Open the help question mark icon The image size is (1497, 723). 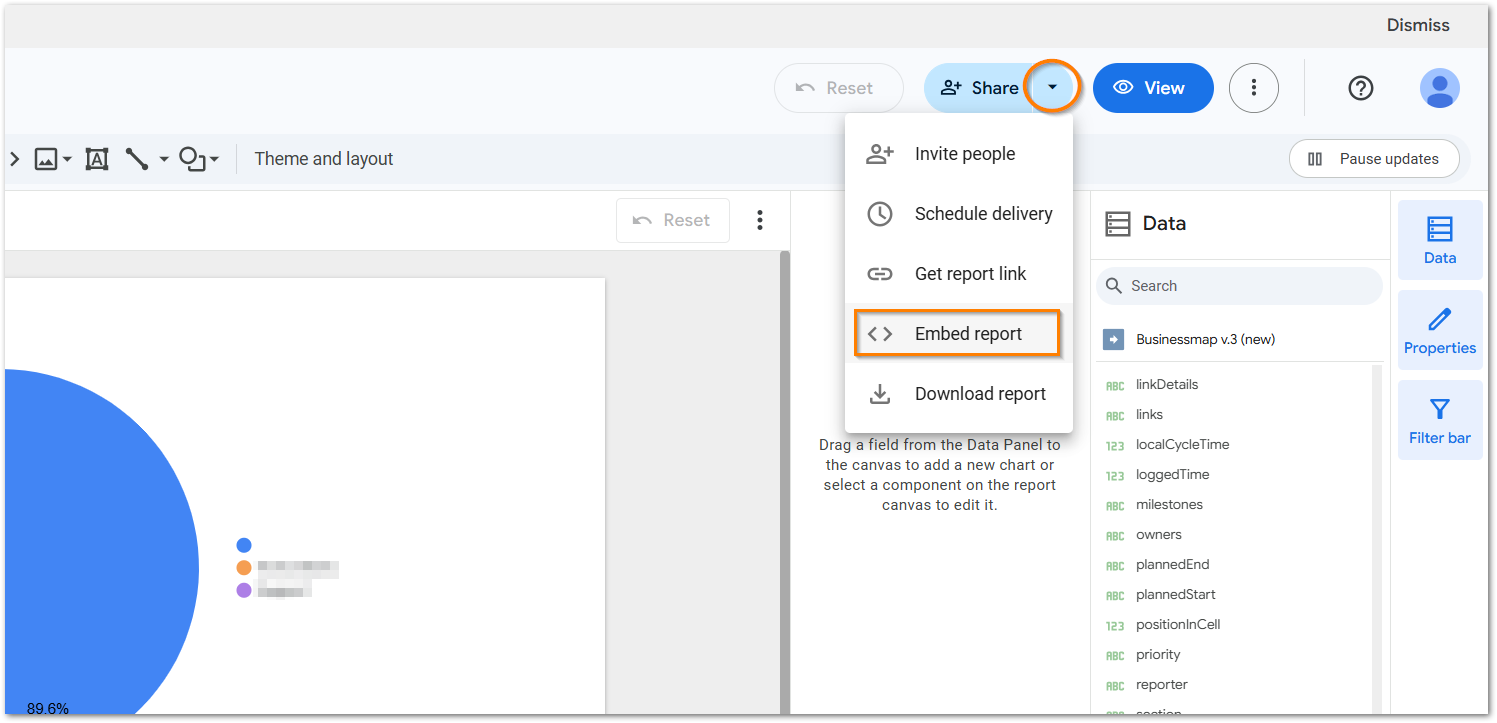1360,88
